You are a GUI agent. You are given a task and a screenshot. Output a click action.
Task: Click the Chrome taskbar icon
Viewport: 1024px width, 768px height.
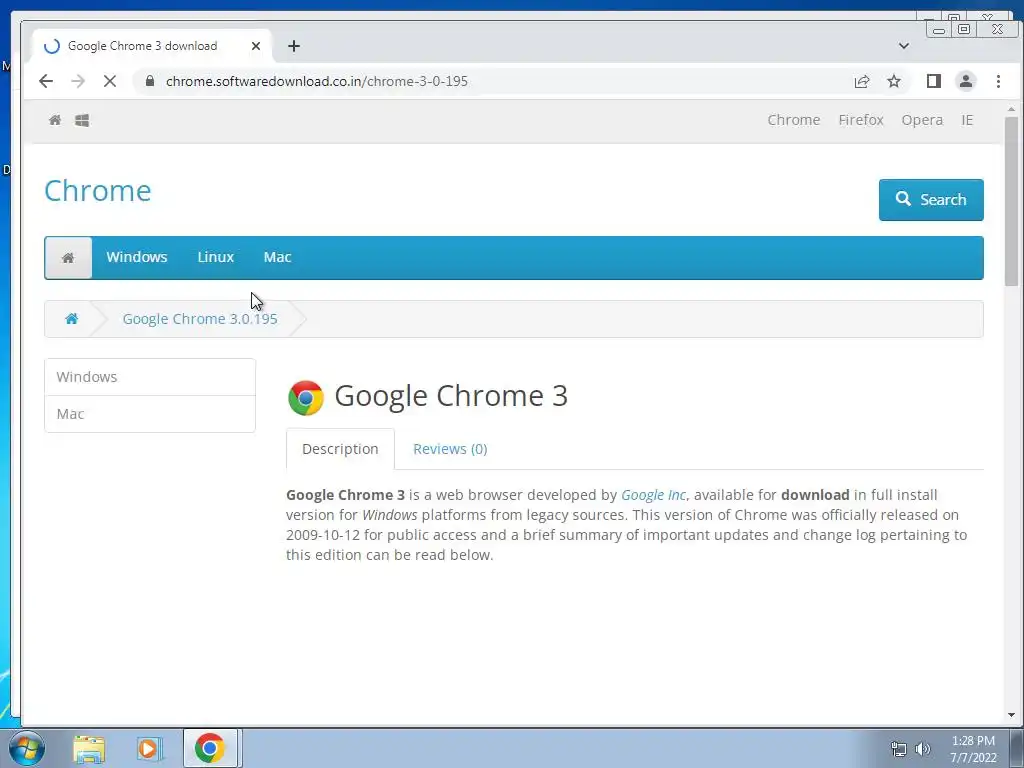click(x=210, y=748)
